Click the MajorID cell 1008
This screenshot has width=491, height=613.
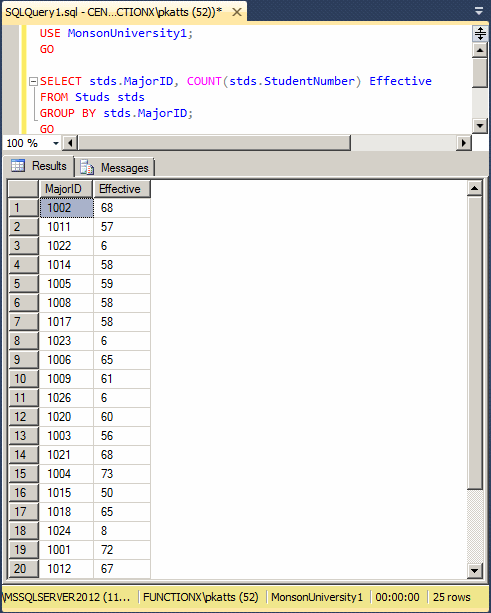(66, 303)
